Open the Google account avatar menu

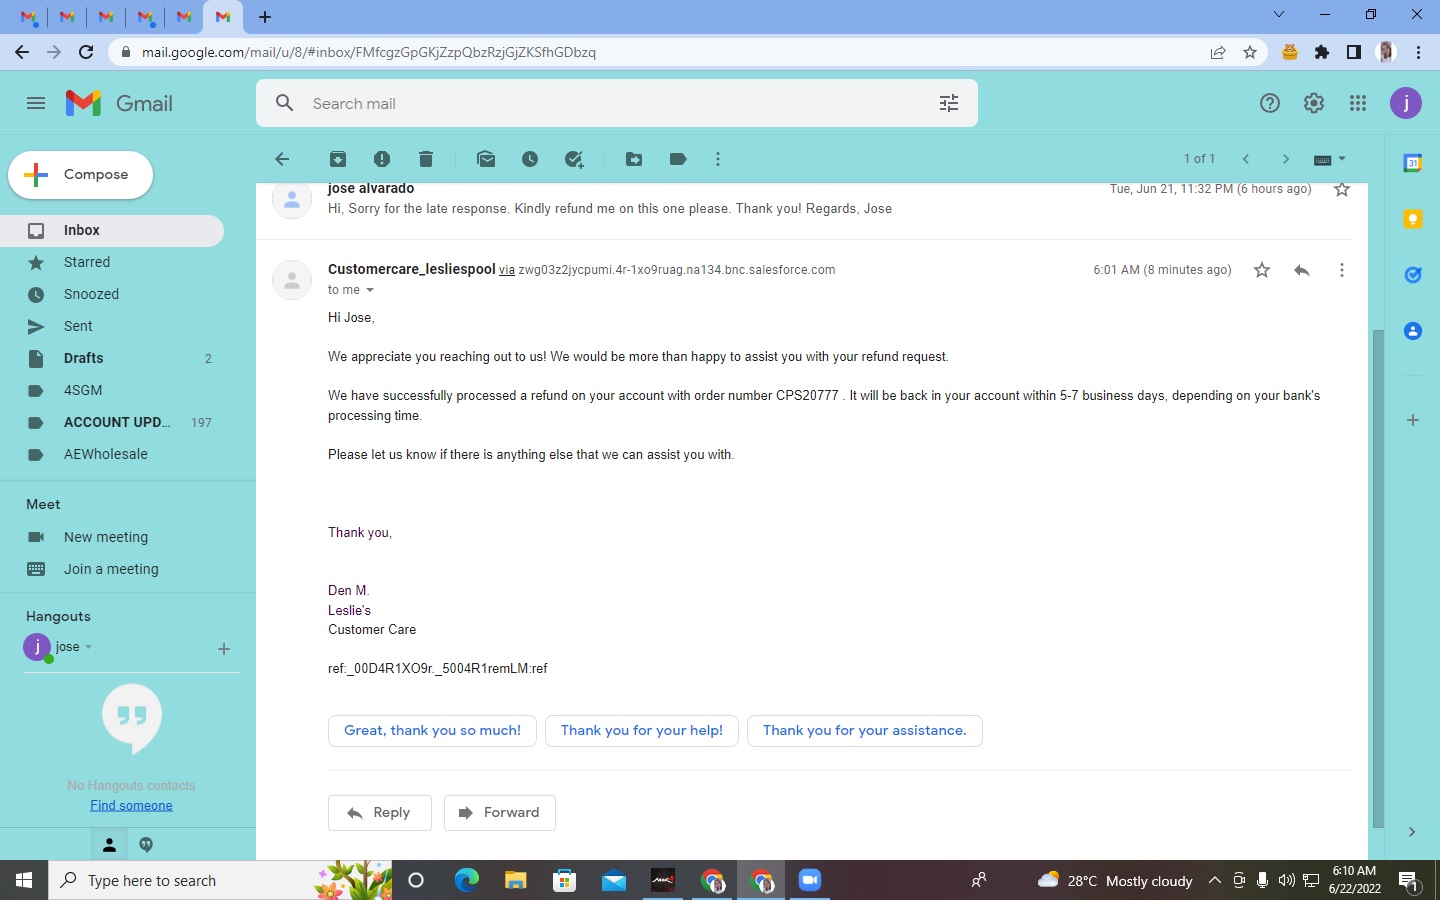[x=1406, y=103]
